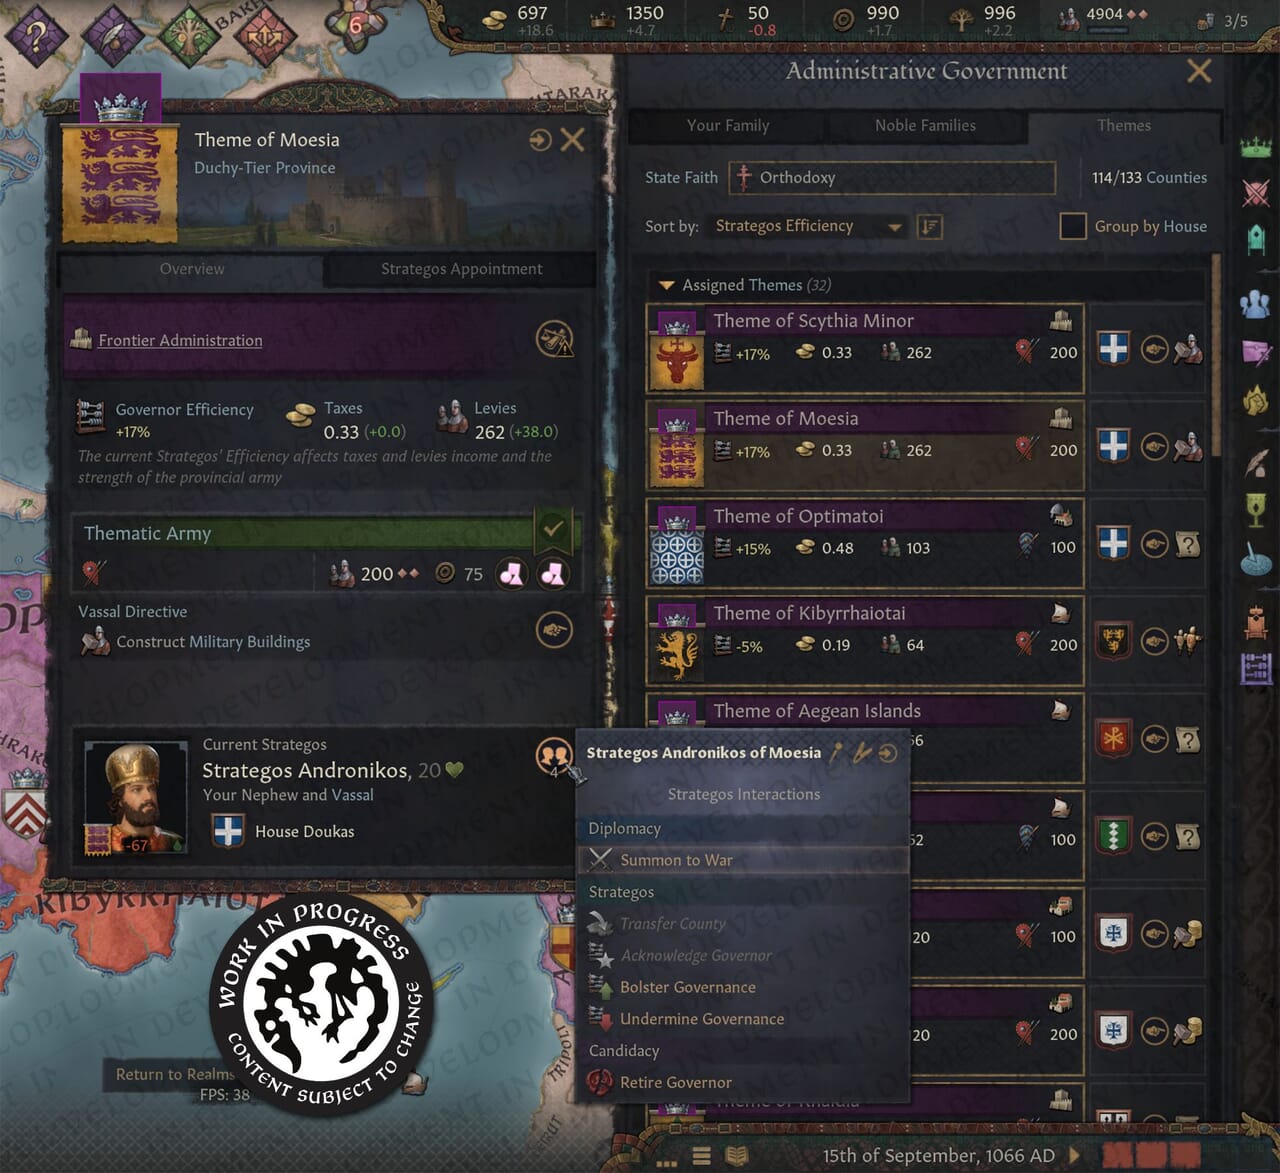This screenshot has width=1280, height=1173.
Task: Switch to the Noble Families tab
Action: (x=925, y=125)
